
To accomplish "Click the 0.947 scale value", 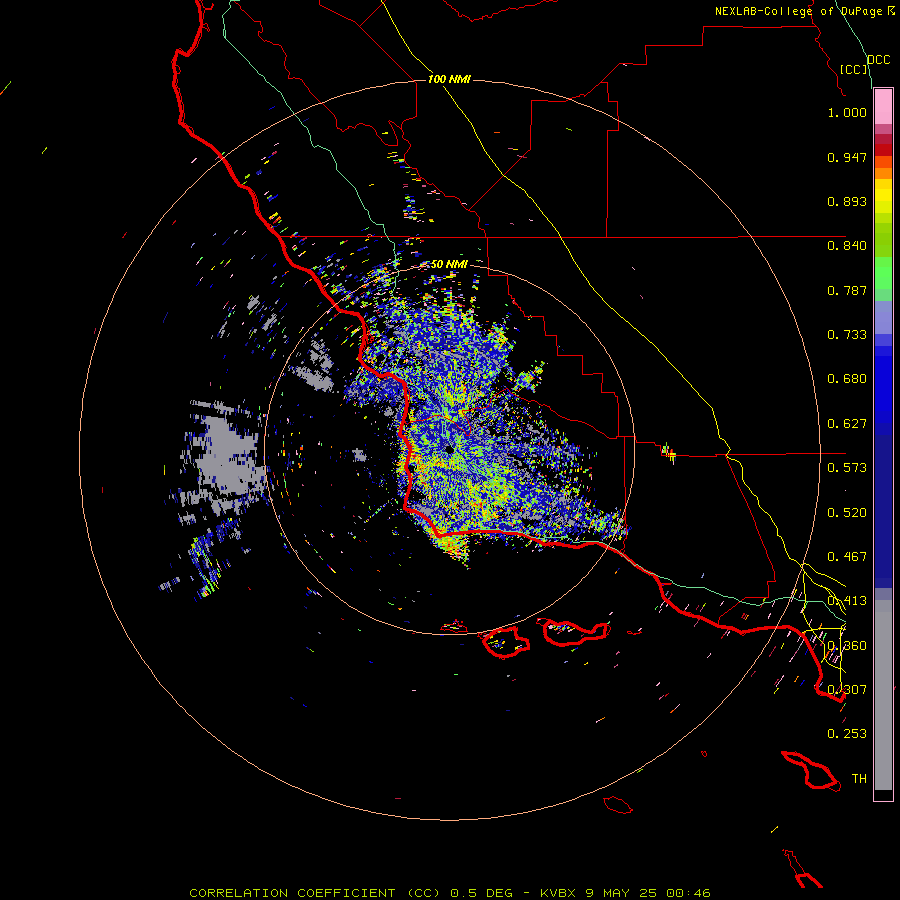I will [847, 157].
